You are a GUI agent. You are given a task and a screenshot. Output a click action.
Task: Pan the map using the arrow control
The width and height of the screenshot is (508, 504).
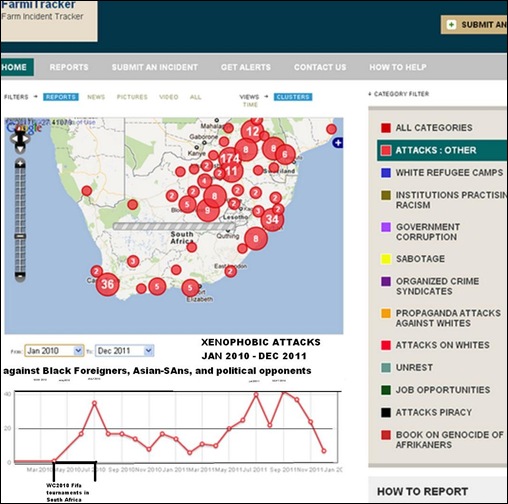coord(20,139)
